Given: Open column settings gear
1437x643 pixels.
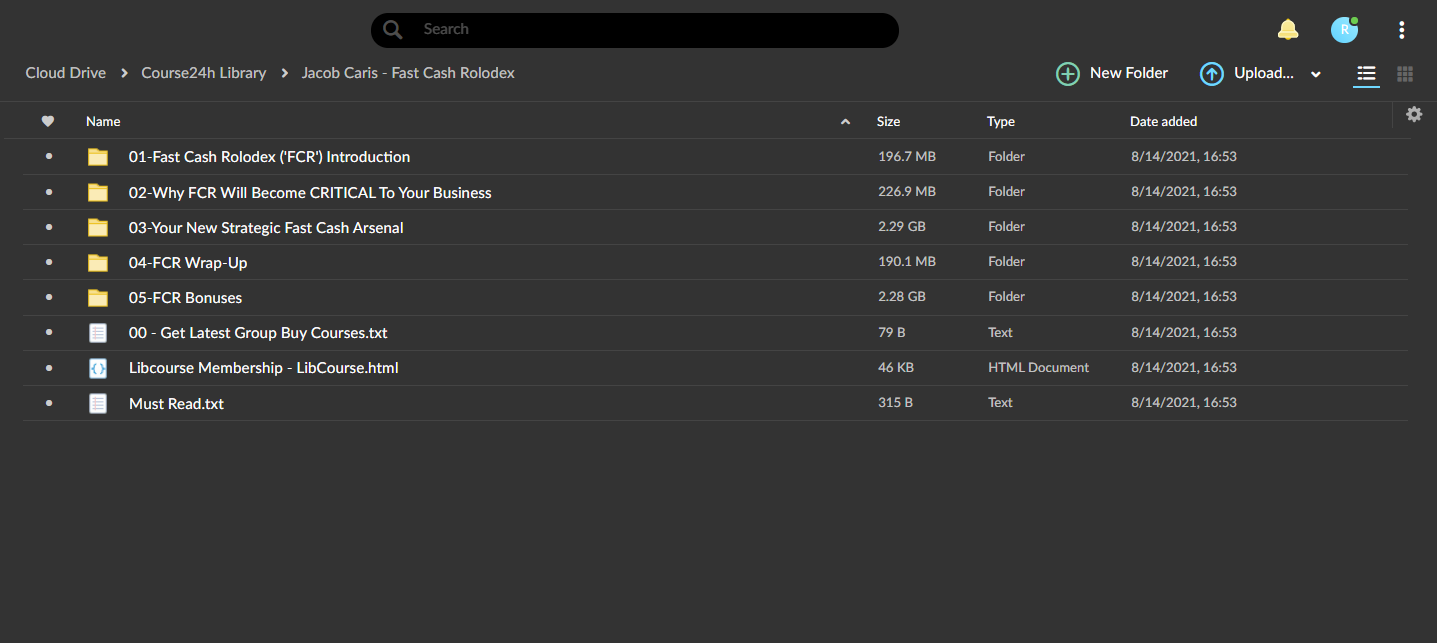Looking at the screenshot, I should [1414, 114].
